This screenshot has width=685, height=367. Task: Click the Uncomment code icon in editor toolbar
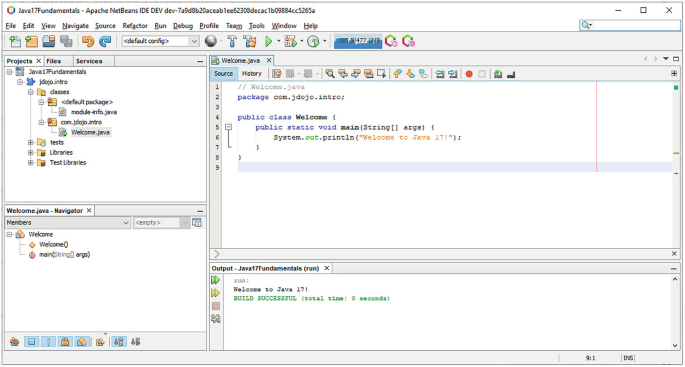[x=511, y=74]
